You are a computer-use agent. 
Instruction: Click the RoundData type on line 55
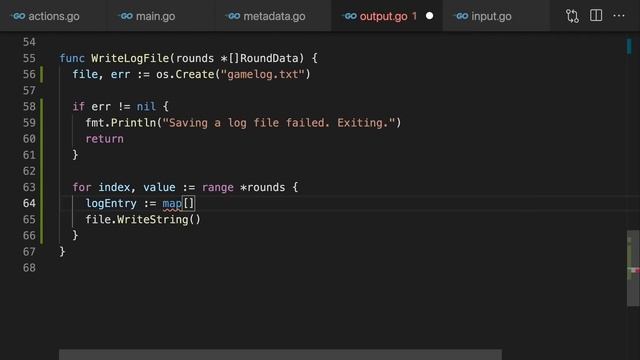tap(269, 58)
